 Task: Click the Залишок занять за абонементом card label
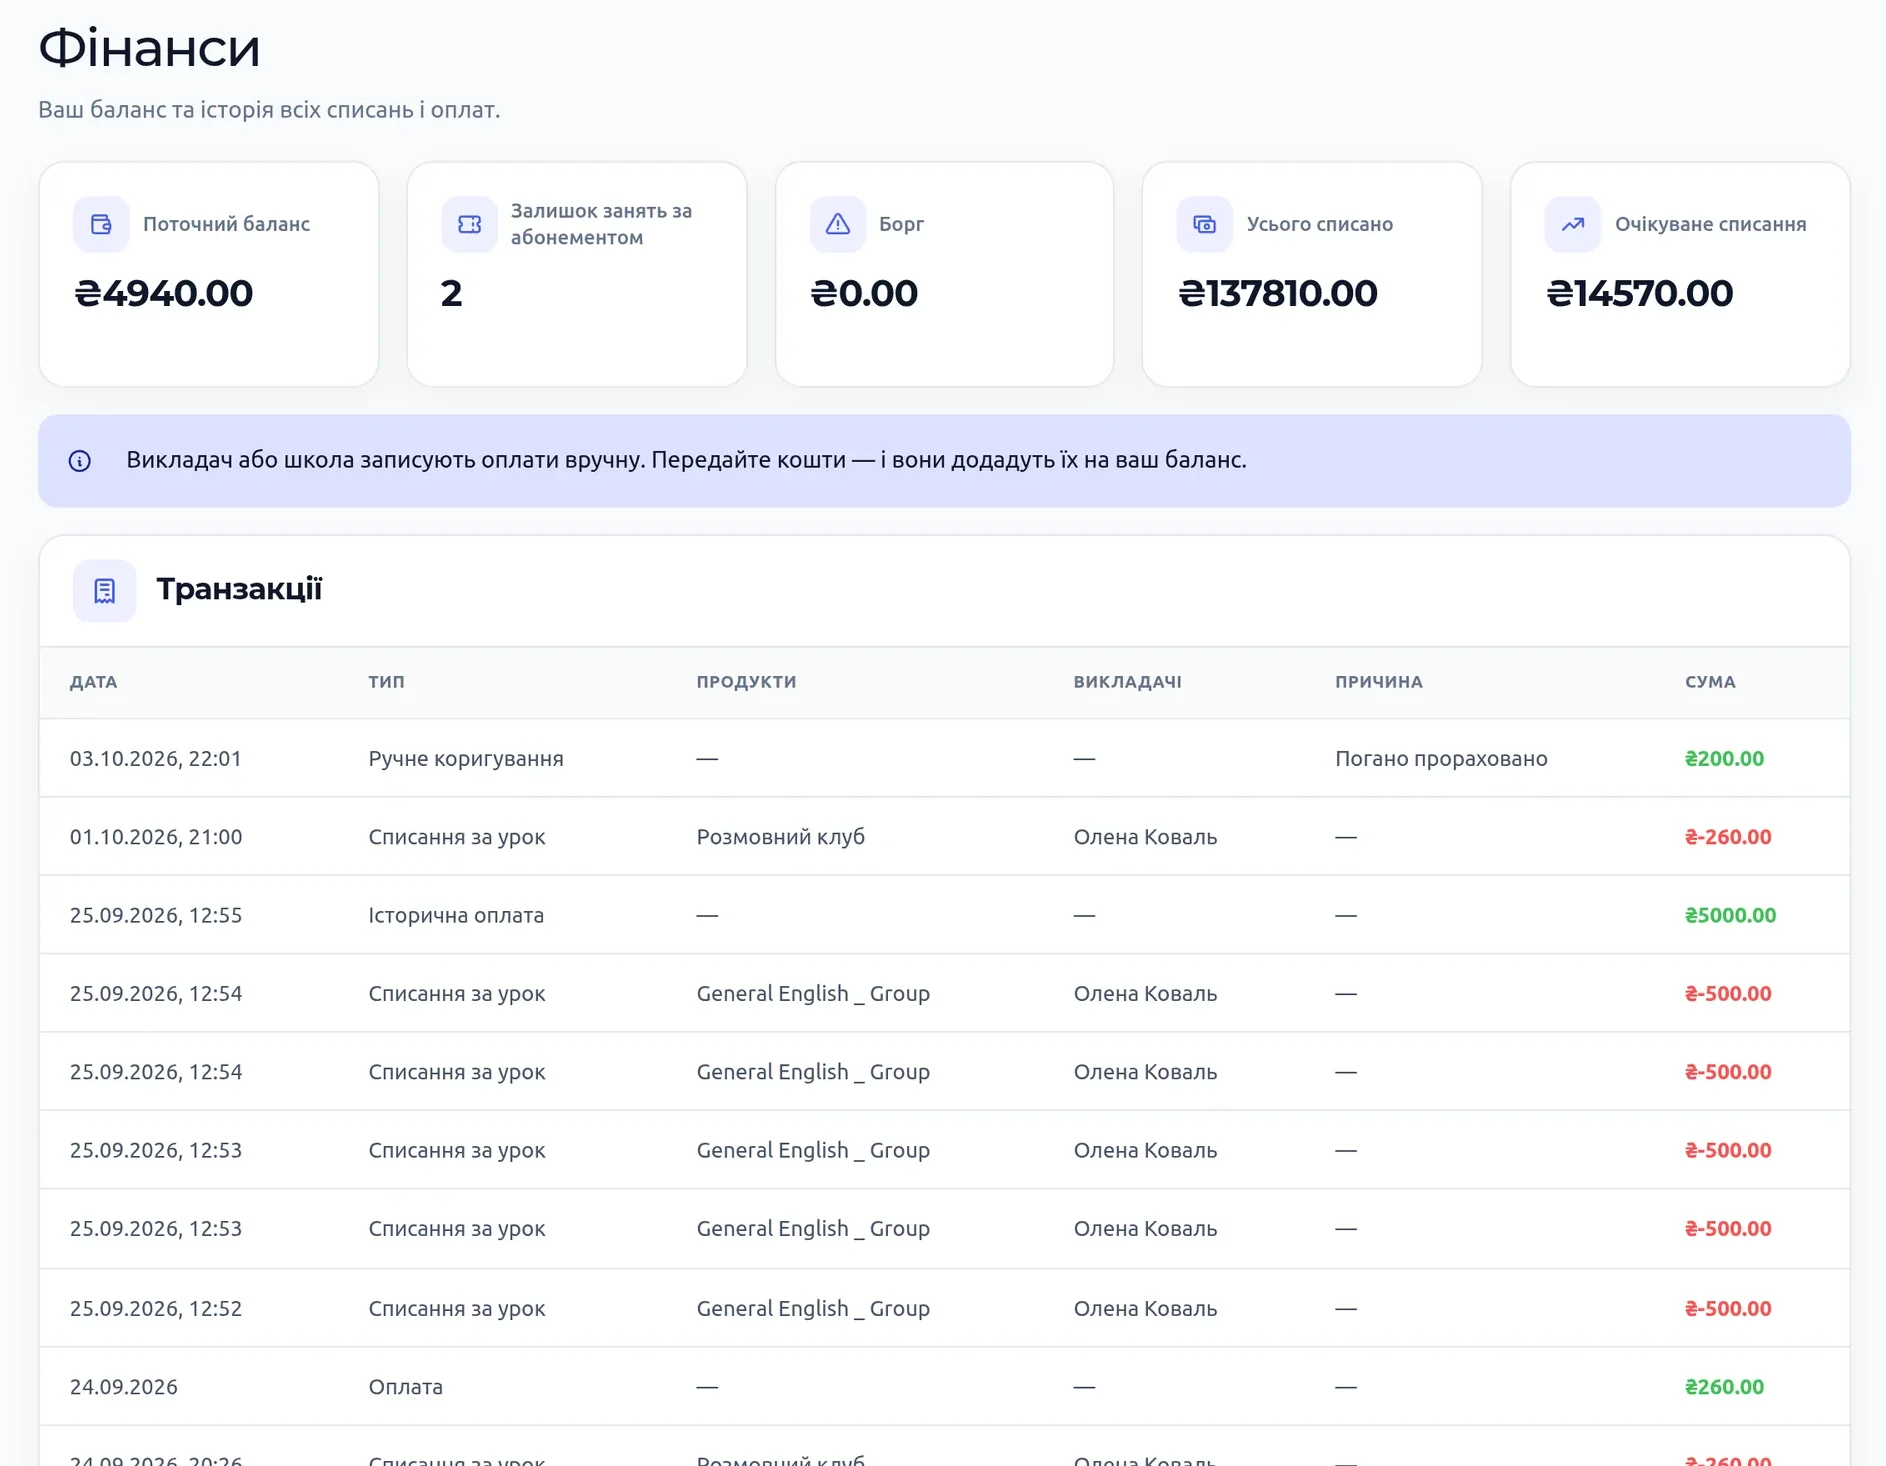(601, 224)
